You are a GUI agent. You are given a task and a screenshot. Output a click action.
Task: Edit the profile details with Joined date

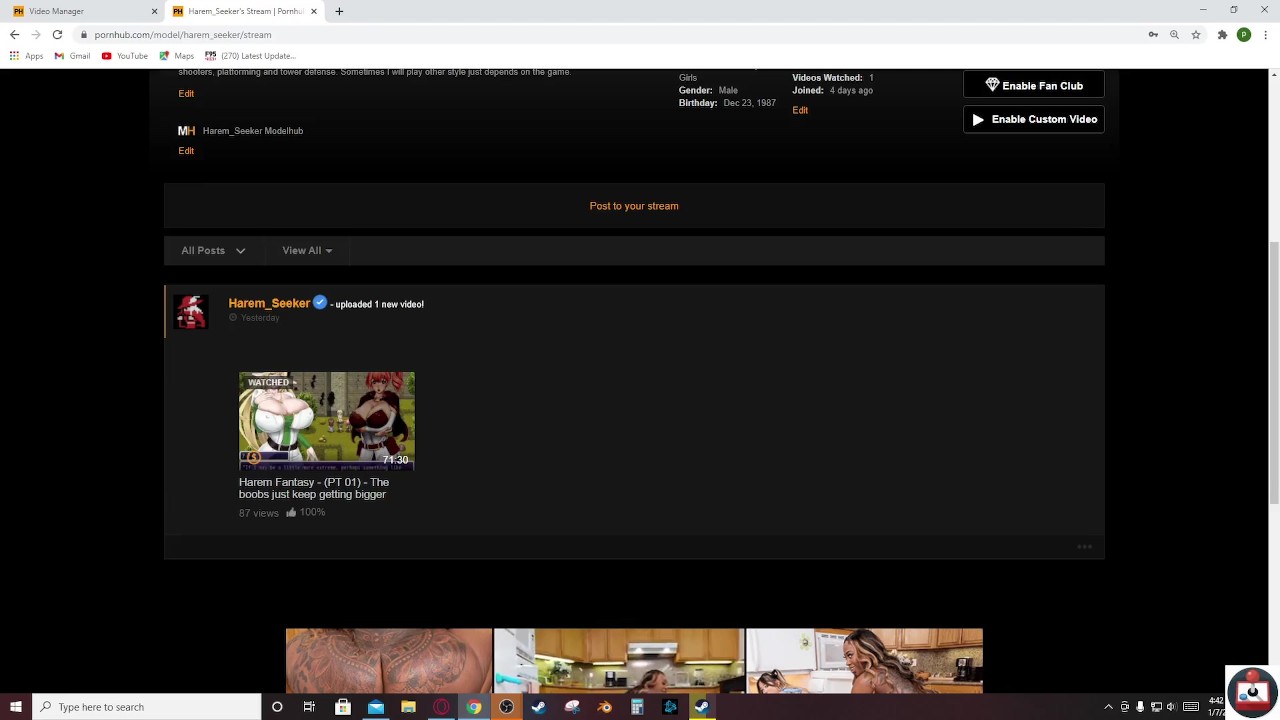[800, 110]
